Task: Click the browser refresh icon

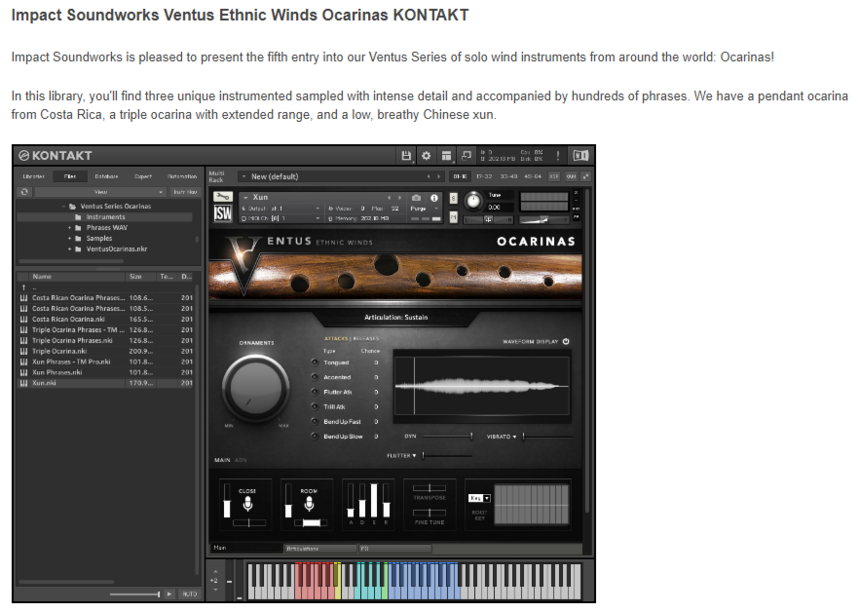Action: 25,191
